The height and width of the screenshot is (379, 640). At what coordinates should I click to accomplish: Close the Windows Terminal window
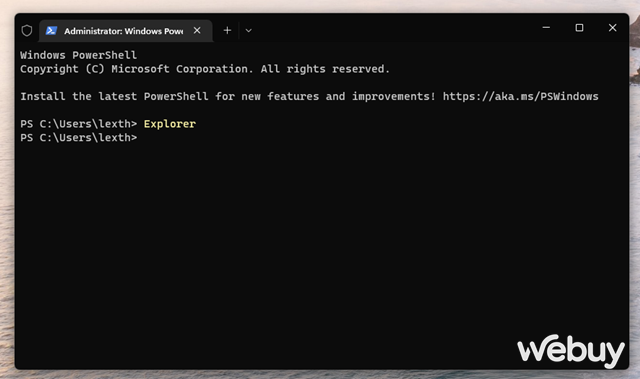click(x=612, y=28)
